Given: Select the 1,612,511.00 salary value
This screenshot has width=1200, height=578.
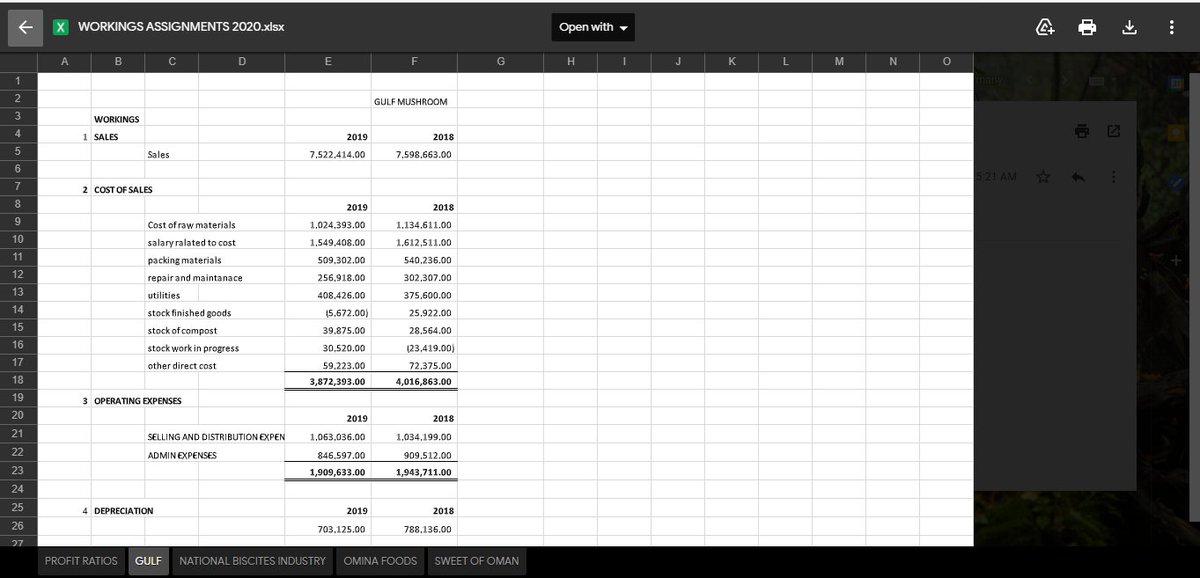Looking at the screenshot, I should (x=424, y=243).
